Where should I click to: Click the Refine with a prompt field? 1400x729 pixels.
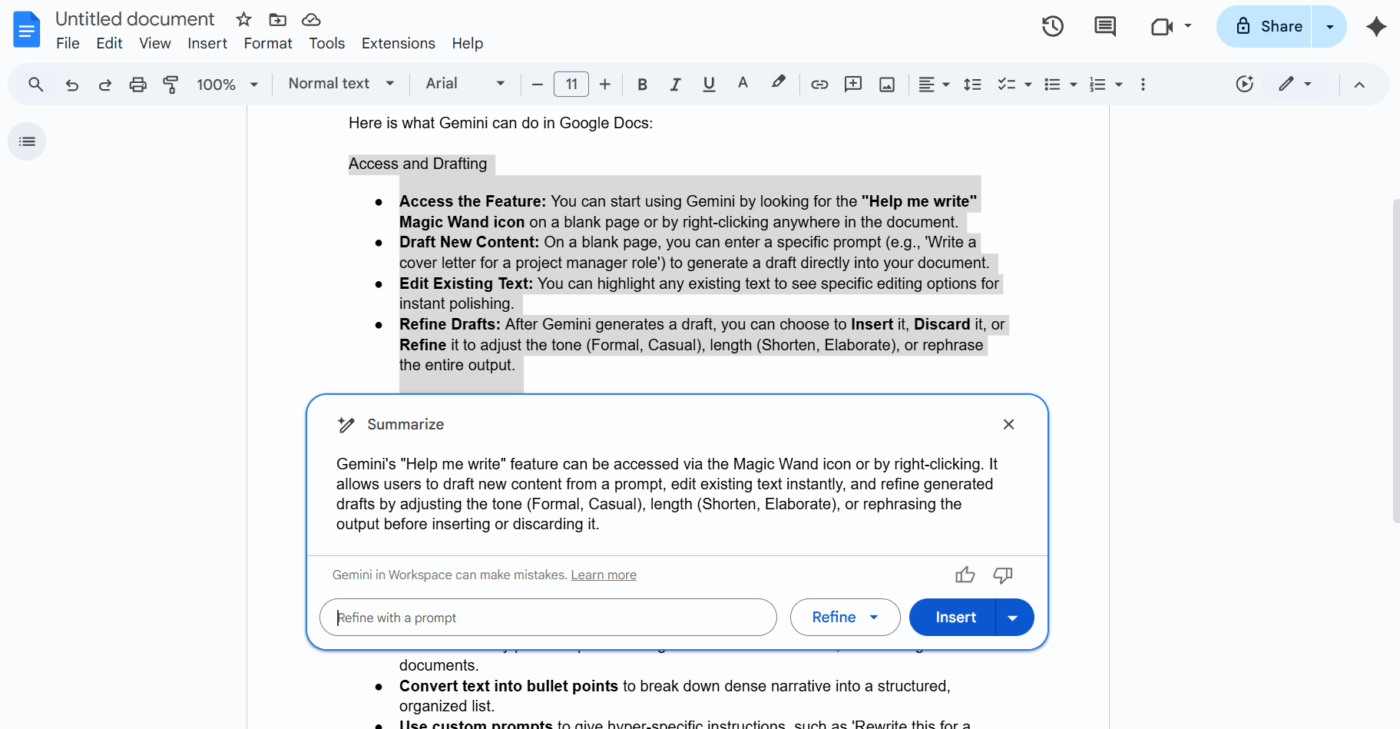point(548,618)
